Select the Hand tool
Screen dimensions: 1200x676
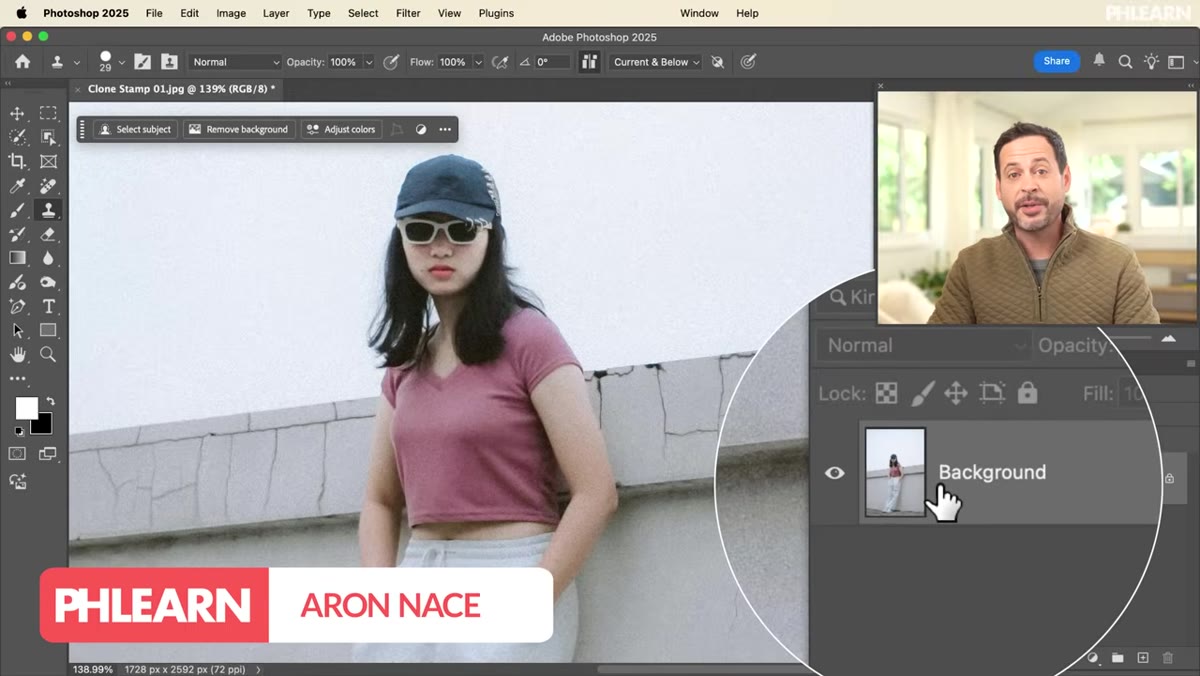pos(17,355)
